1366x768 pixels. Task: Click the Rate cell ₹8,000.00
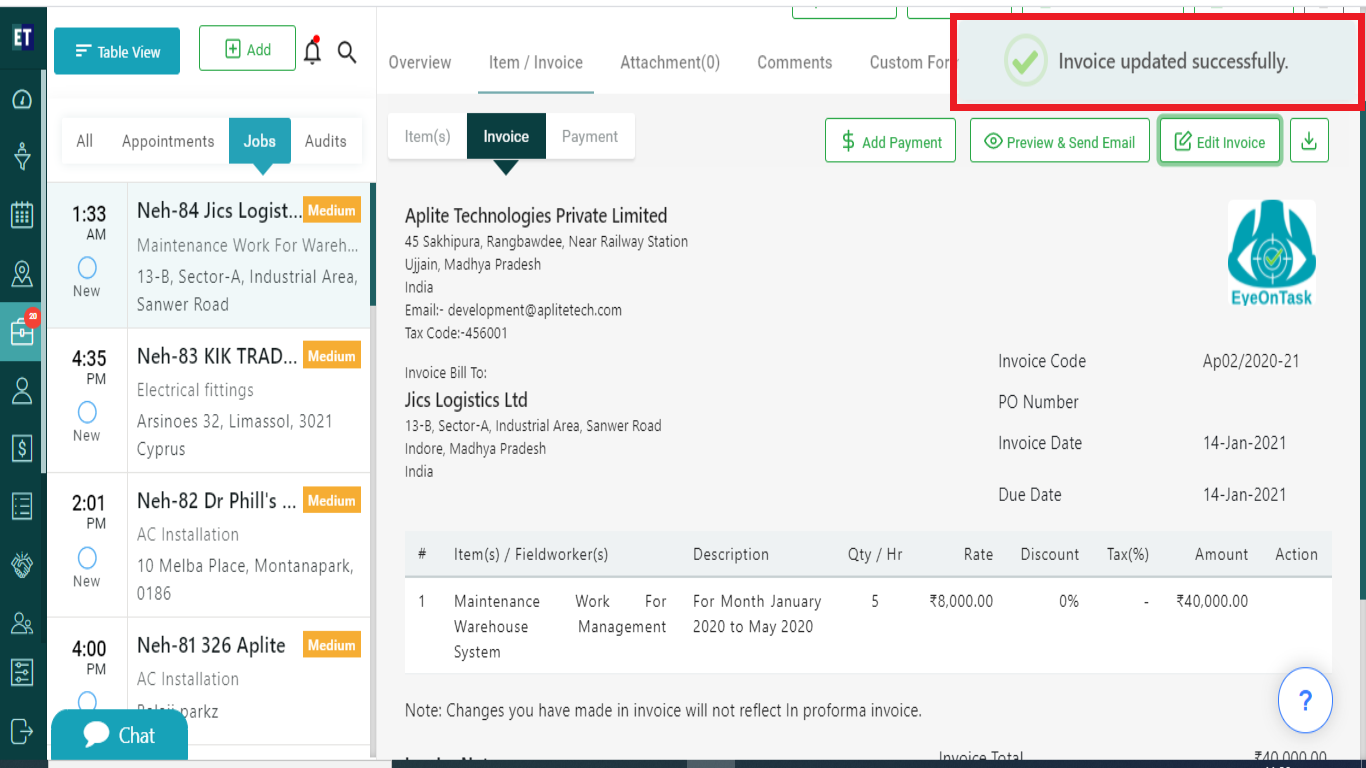961,601
